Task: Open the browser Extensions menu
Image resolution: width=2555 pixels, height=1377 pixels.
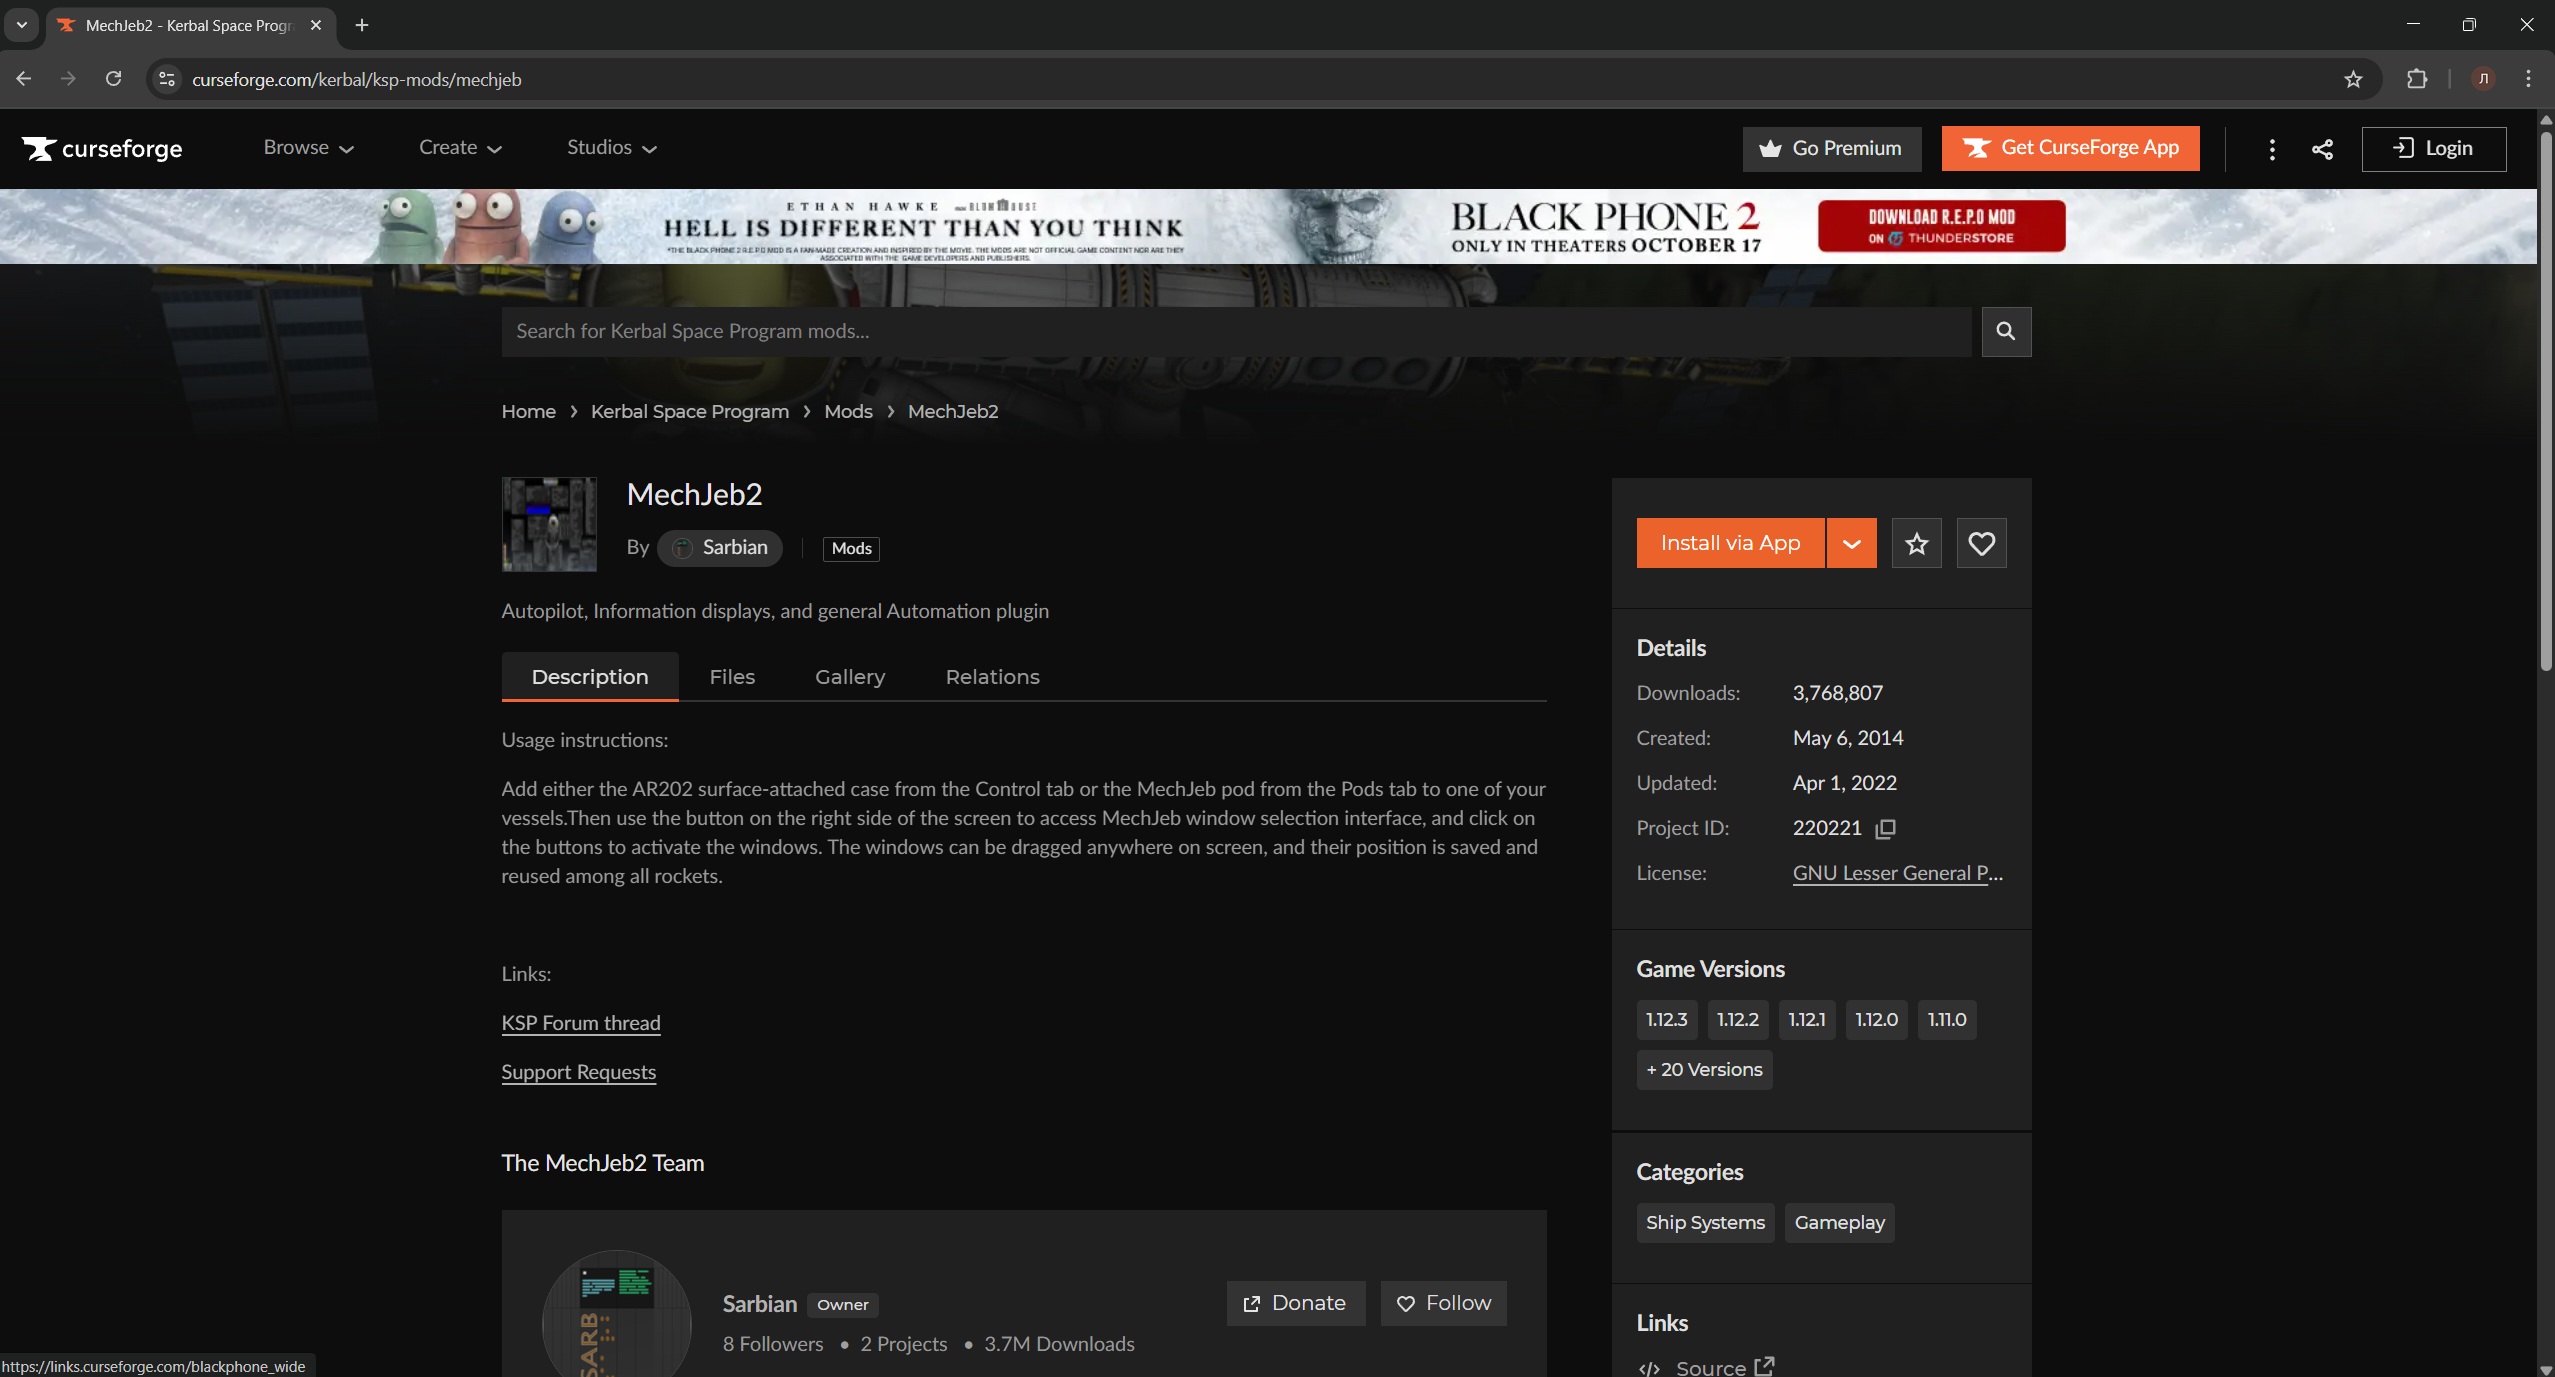Action: [2417, 79]
